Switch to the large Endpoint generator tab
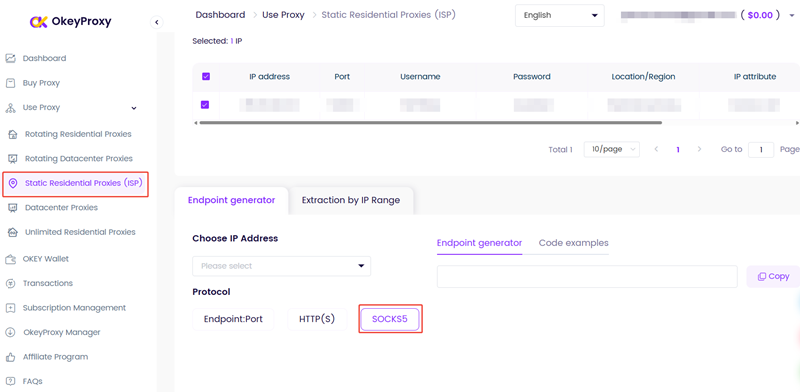Screen dimensions: 800x392 [231, 200]
